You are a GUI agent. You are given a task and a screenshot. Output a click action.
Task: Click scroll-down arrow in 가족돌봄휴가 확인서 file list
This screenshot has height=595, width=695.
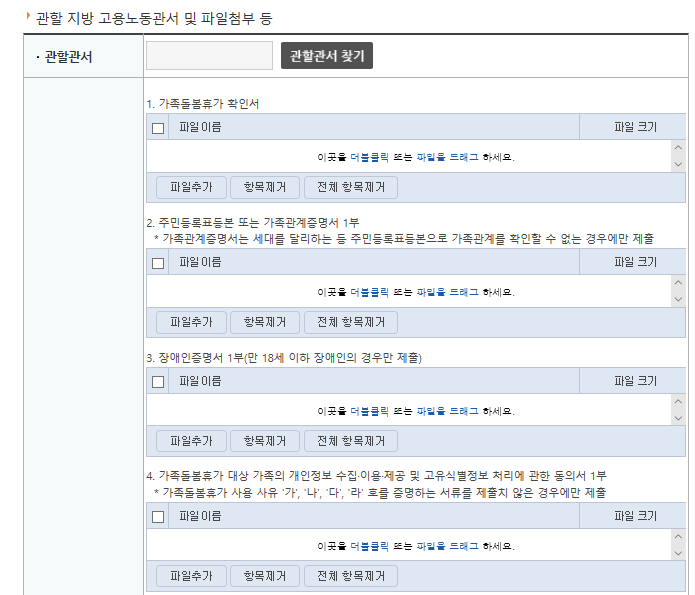point(678,164)
